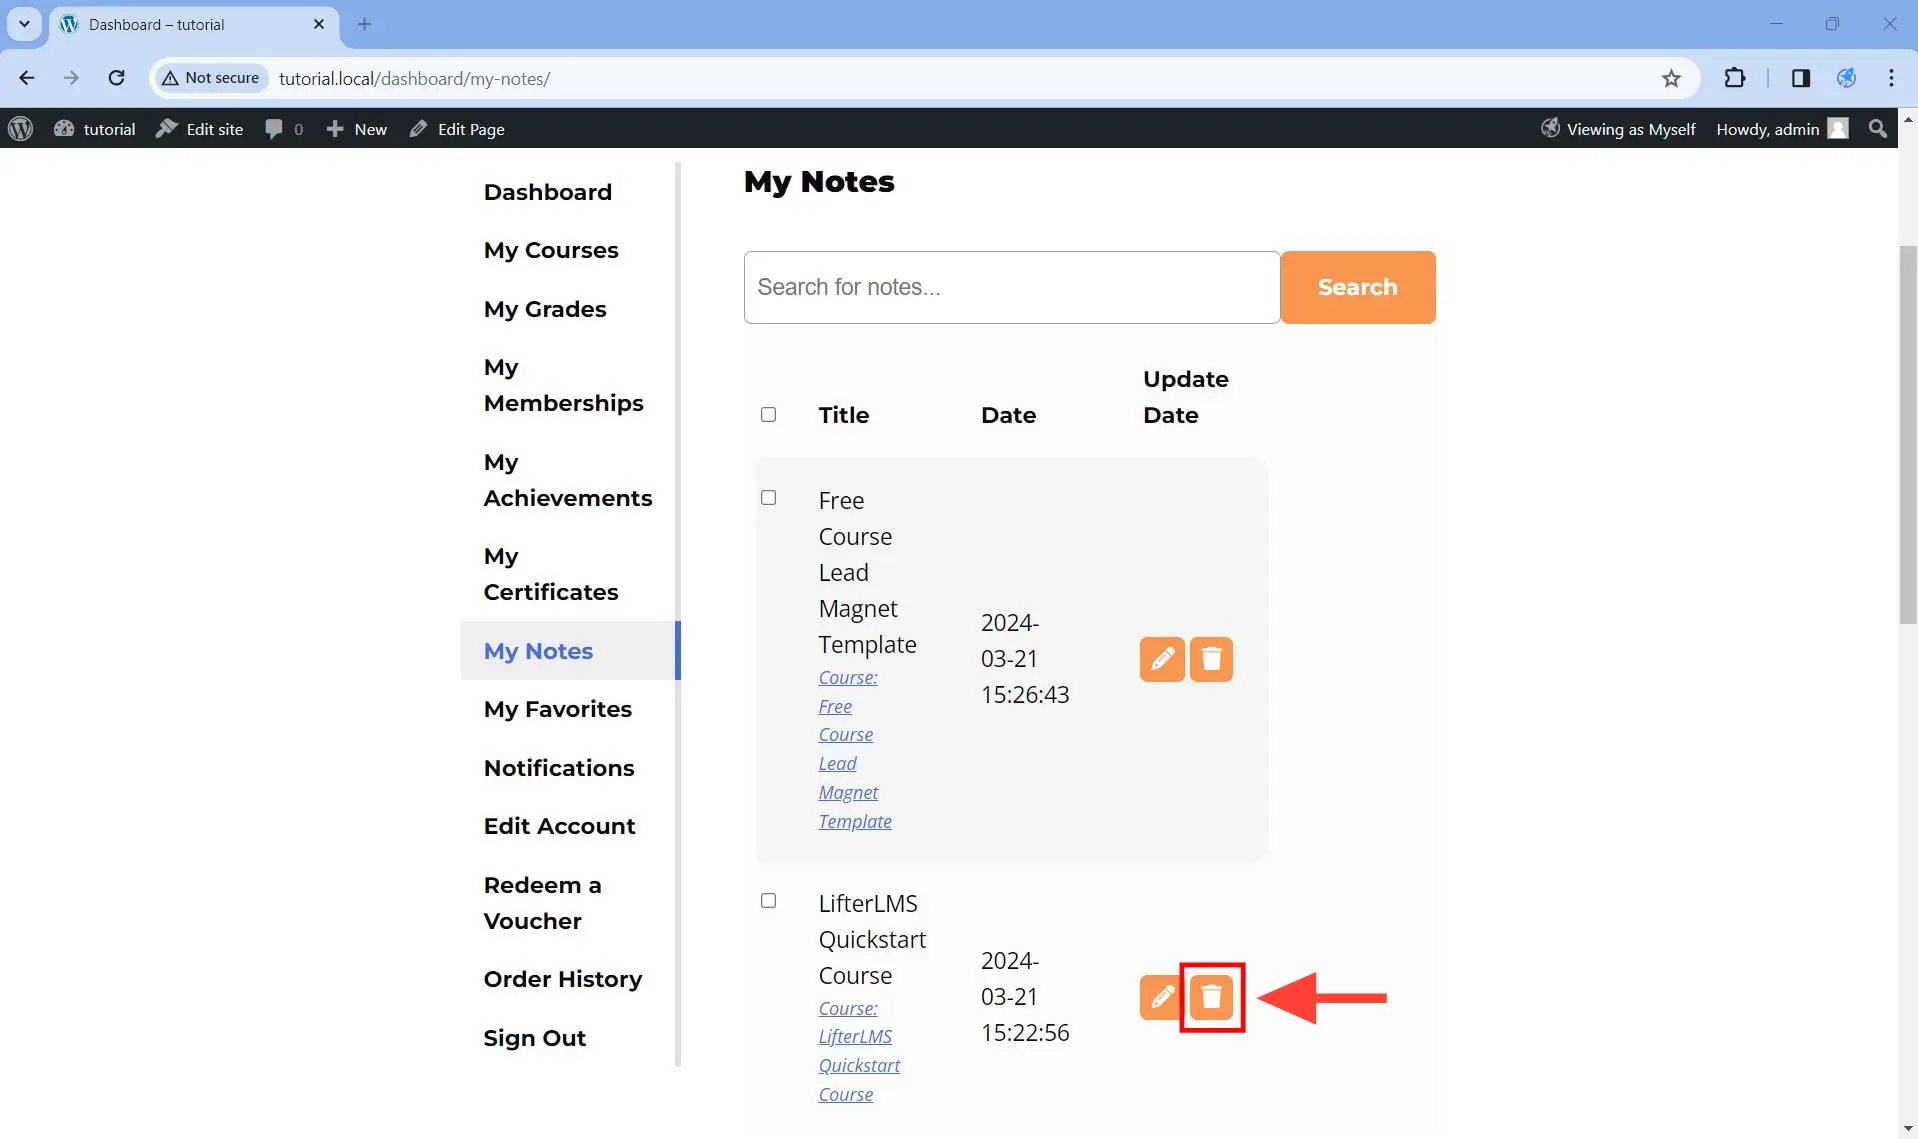Click Edit site in admin bar
Screen dimensions: 1918x1139
point(200,129)
